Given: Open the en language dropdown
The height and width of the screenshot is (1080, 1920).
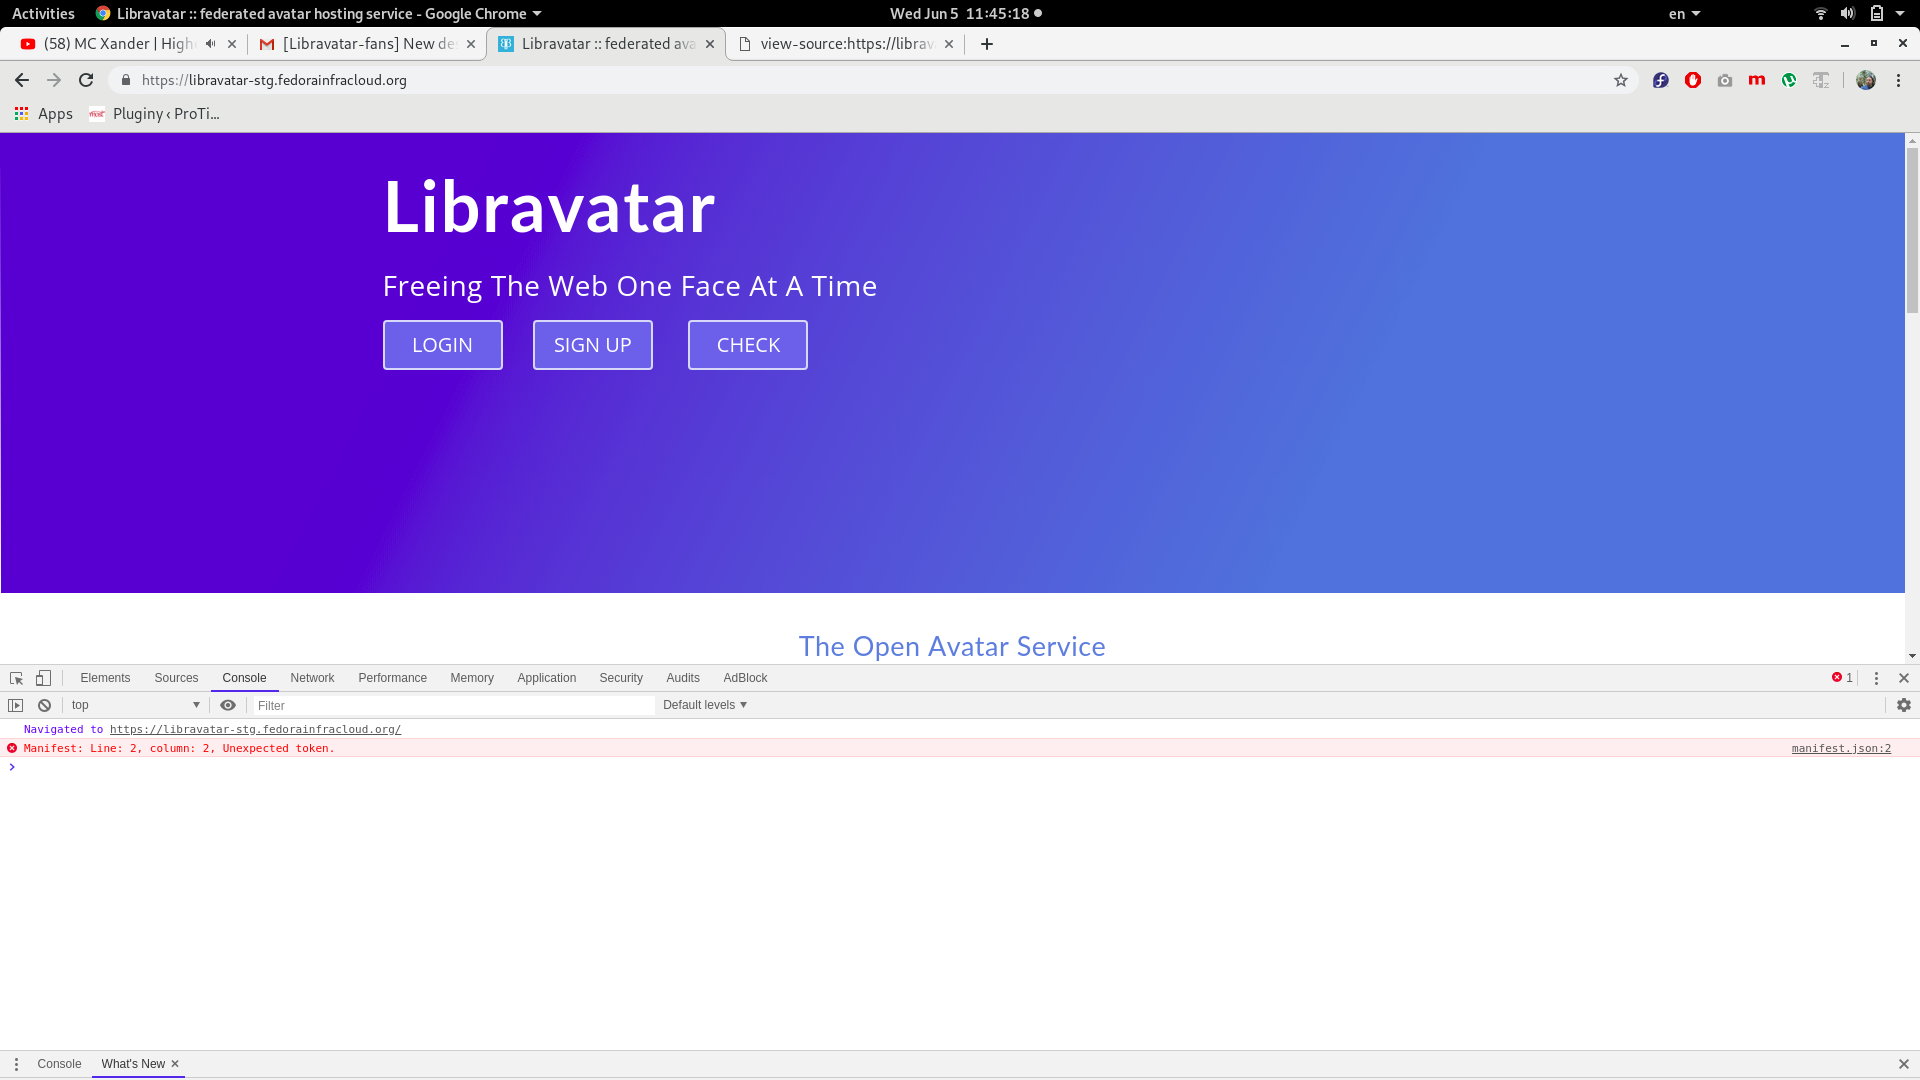Looking at the screenshot, I should click(1684, 14).
